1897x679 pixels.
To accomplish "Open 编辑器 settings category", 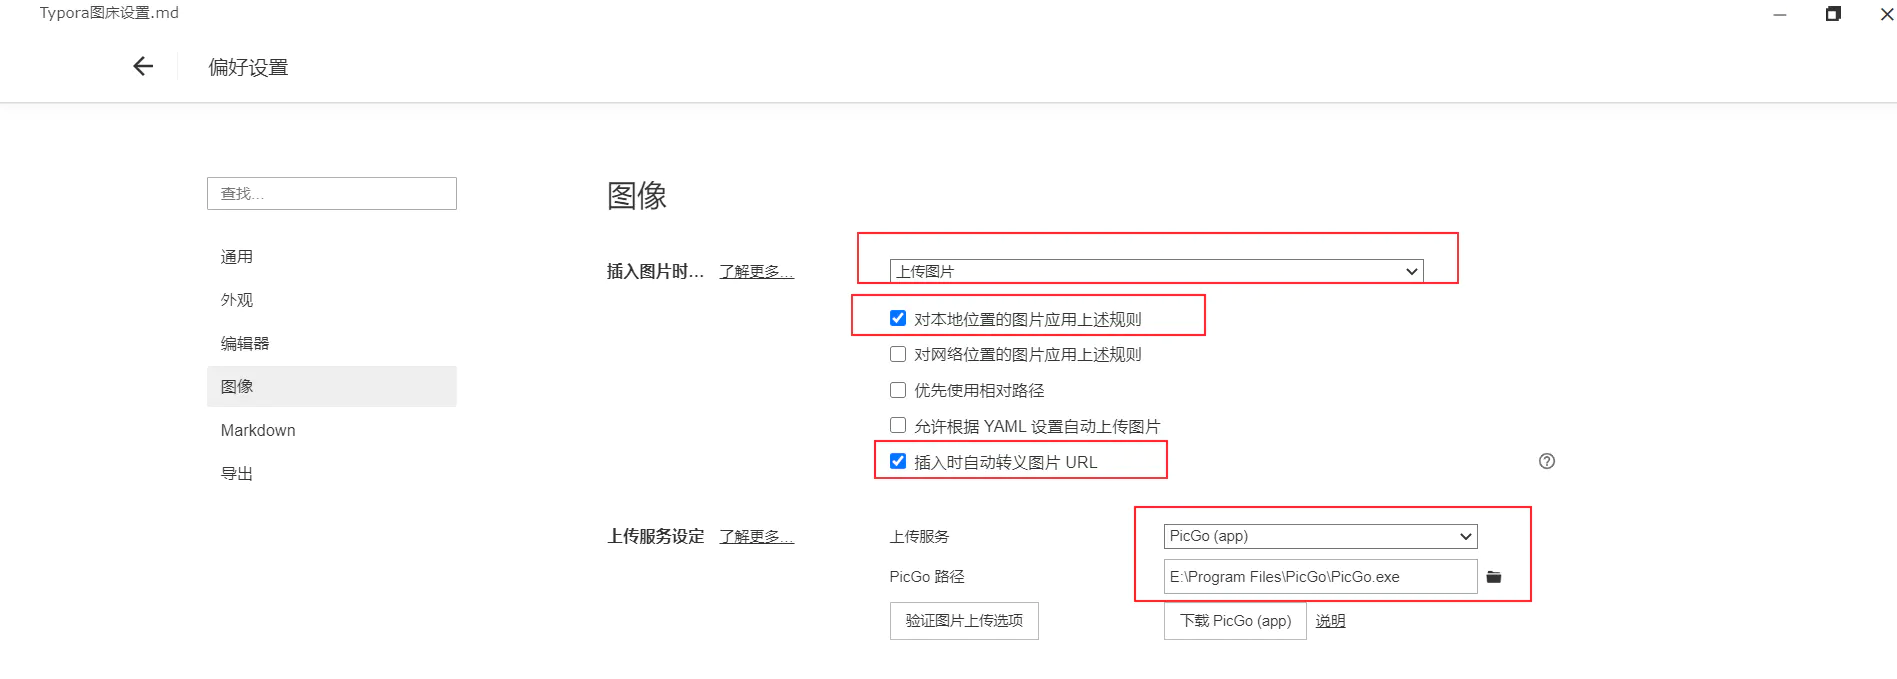I will click(332, 343).
